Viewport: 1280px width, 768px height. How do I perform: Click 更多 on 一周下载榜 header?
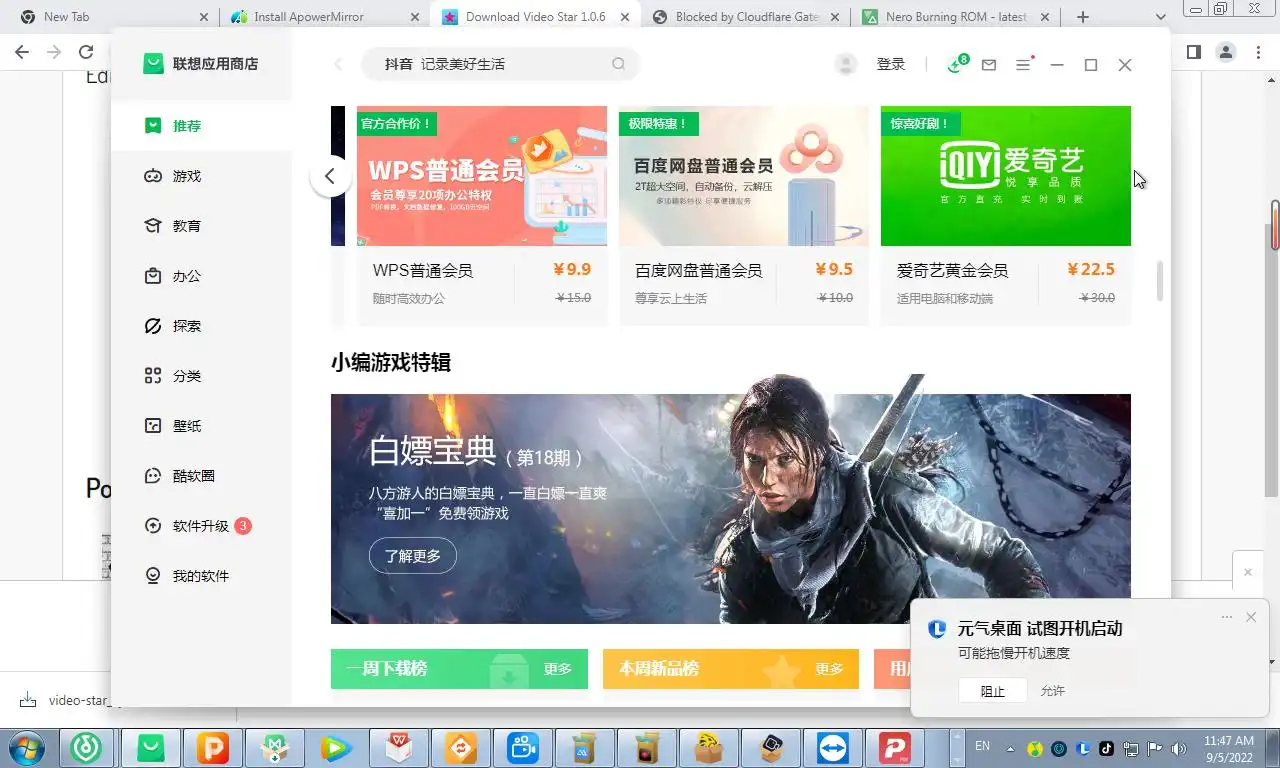coord(558,669)
